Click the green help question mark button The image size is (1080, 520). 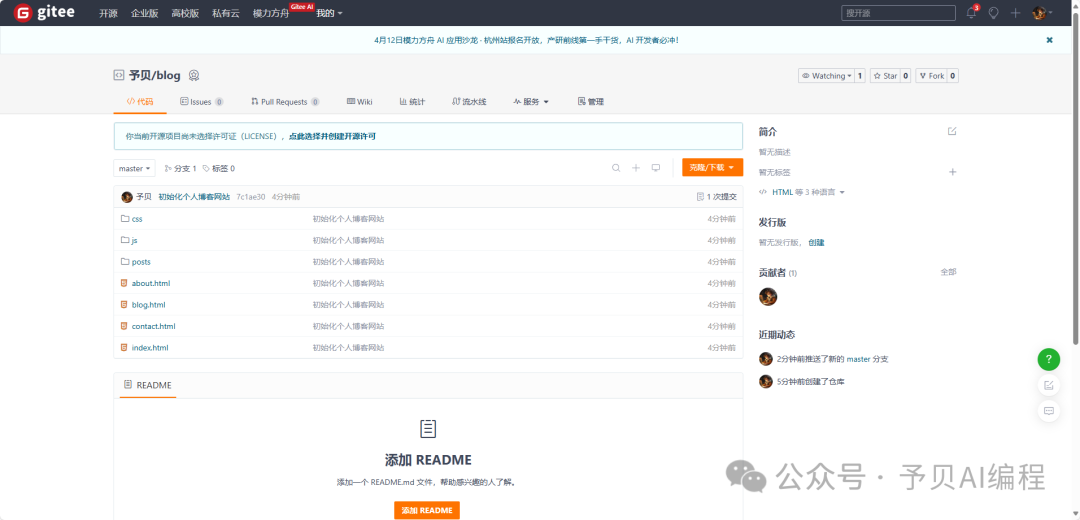1048,359
